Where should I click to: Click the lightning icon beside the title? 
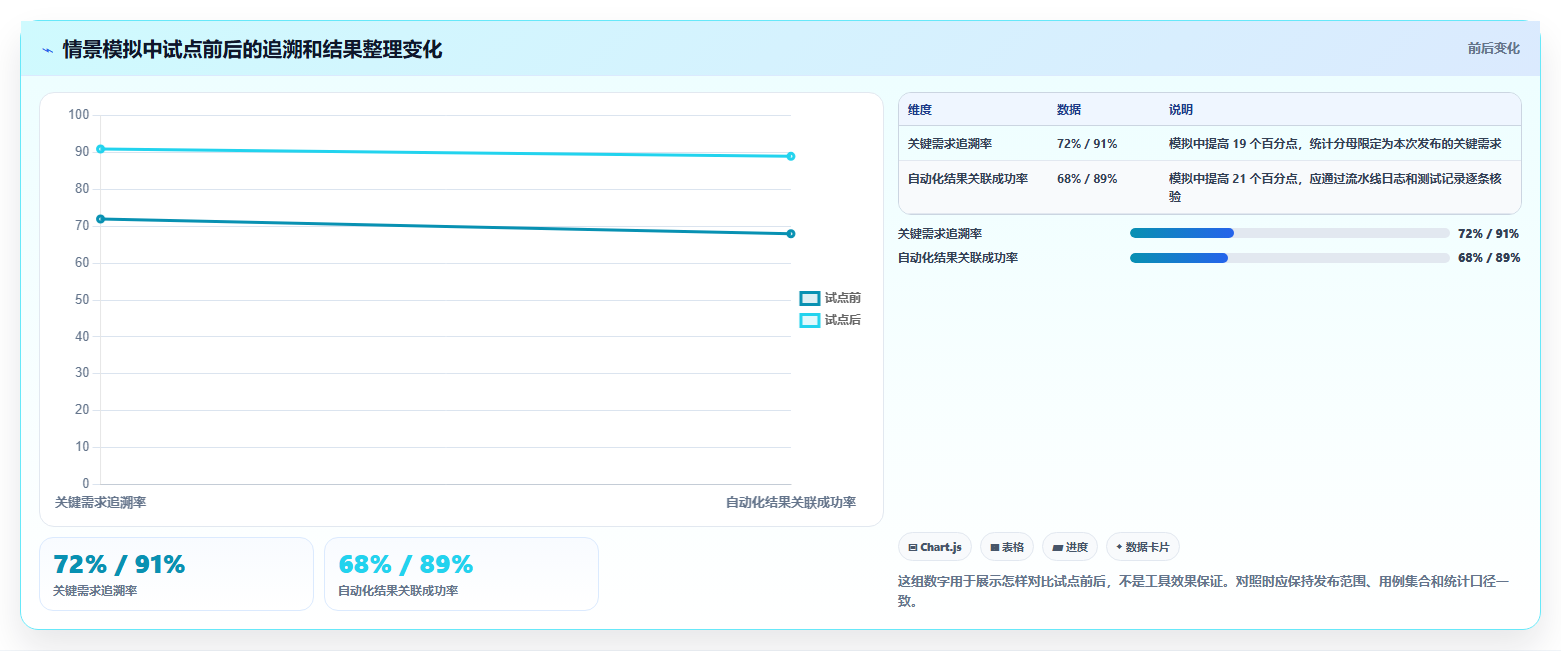(x=48, y=50)
